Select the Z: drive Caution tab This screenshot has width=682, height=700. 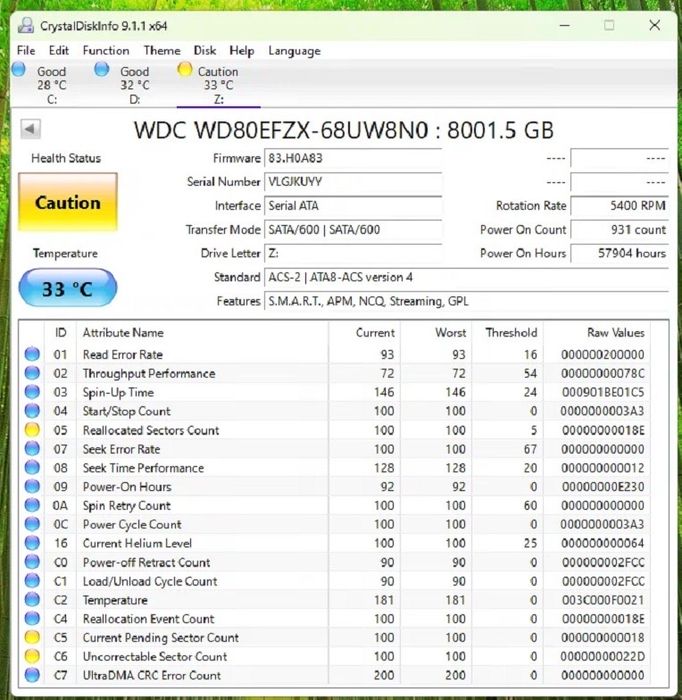coord(218,84)
